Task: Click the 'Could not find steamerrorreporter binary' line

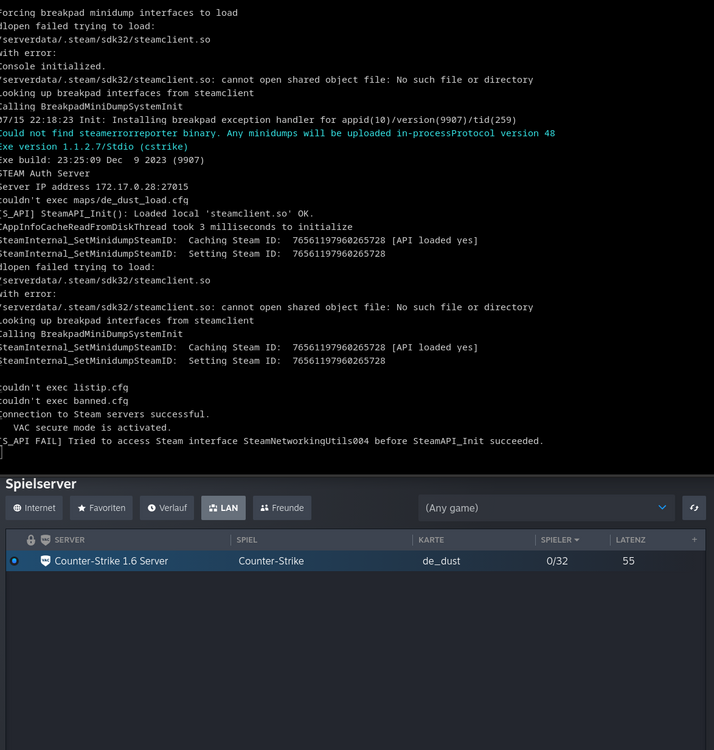Action: (x=277, y=133)
